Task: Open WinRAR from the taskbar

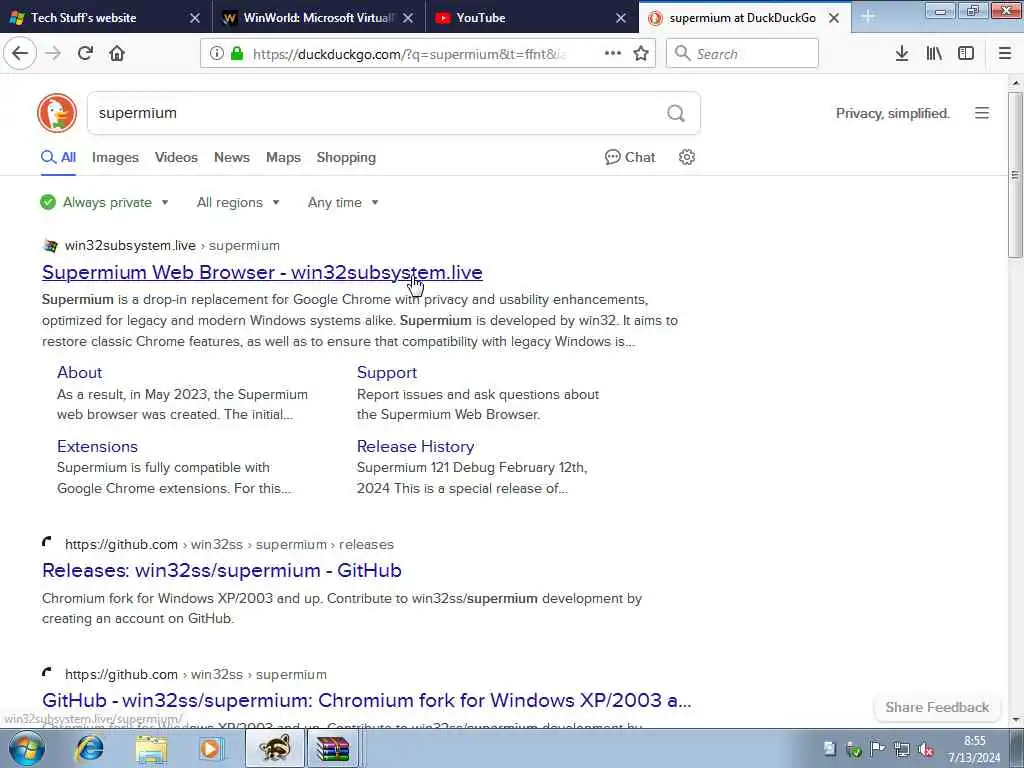Action: coord(333,749)
